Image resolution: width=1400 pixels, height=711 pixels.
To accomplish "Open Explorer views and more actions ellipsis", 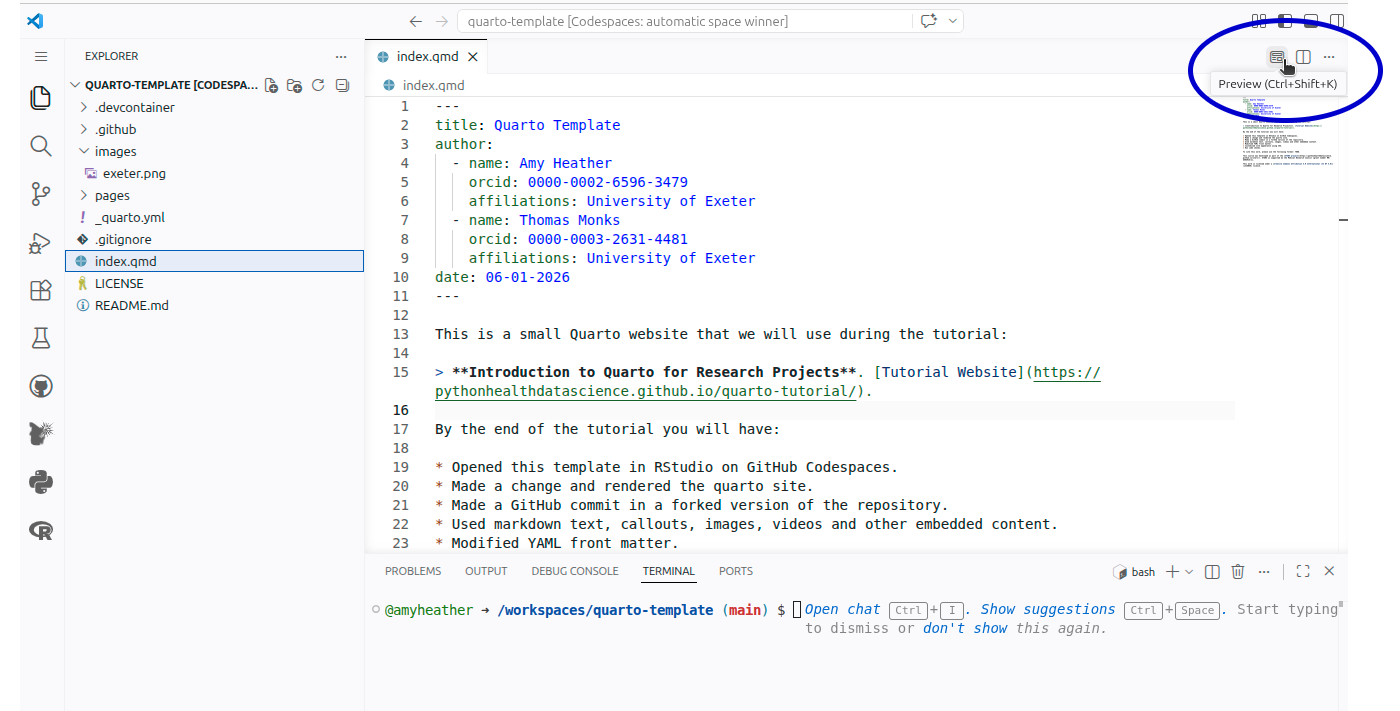I will pos(341,57).
